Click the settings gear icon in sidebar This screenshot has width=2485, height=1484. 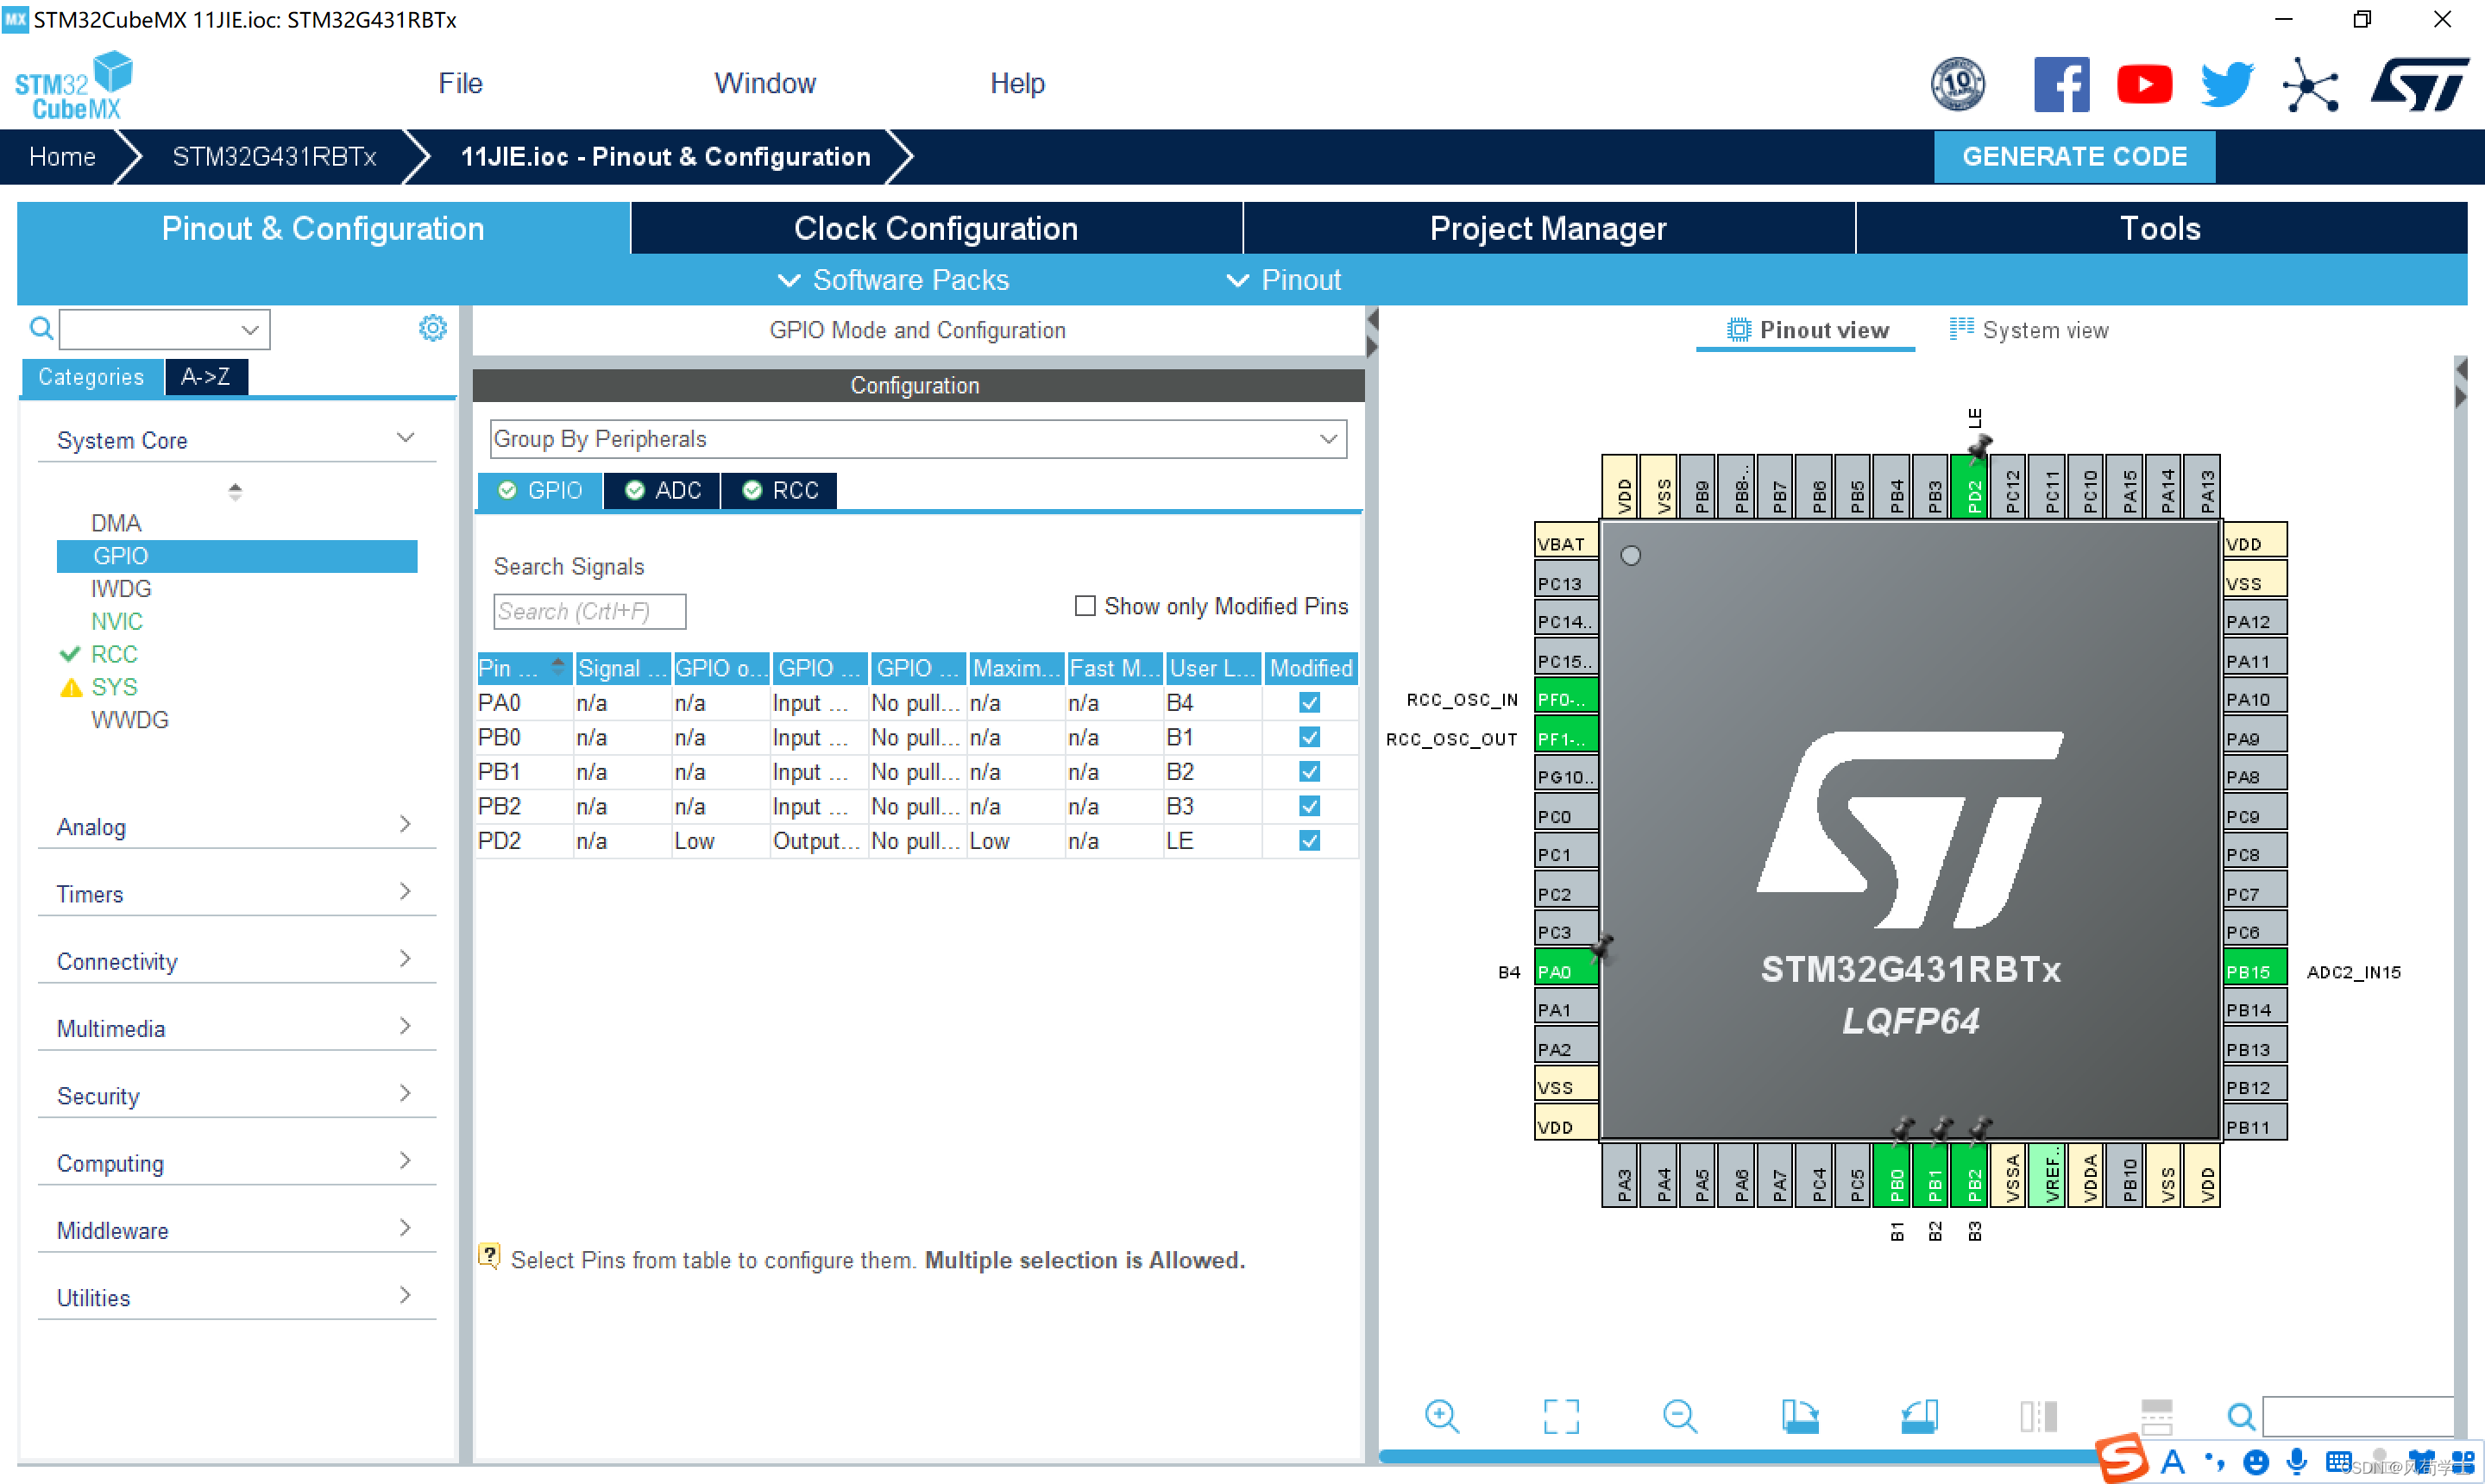coord(432,329)
